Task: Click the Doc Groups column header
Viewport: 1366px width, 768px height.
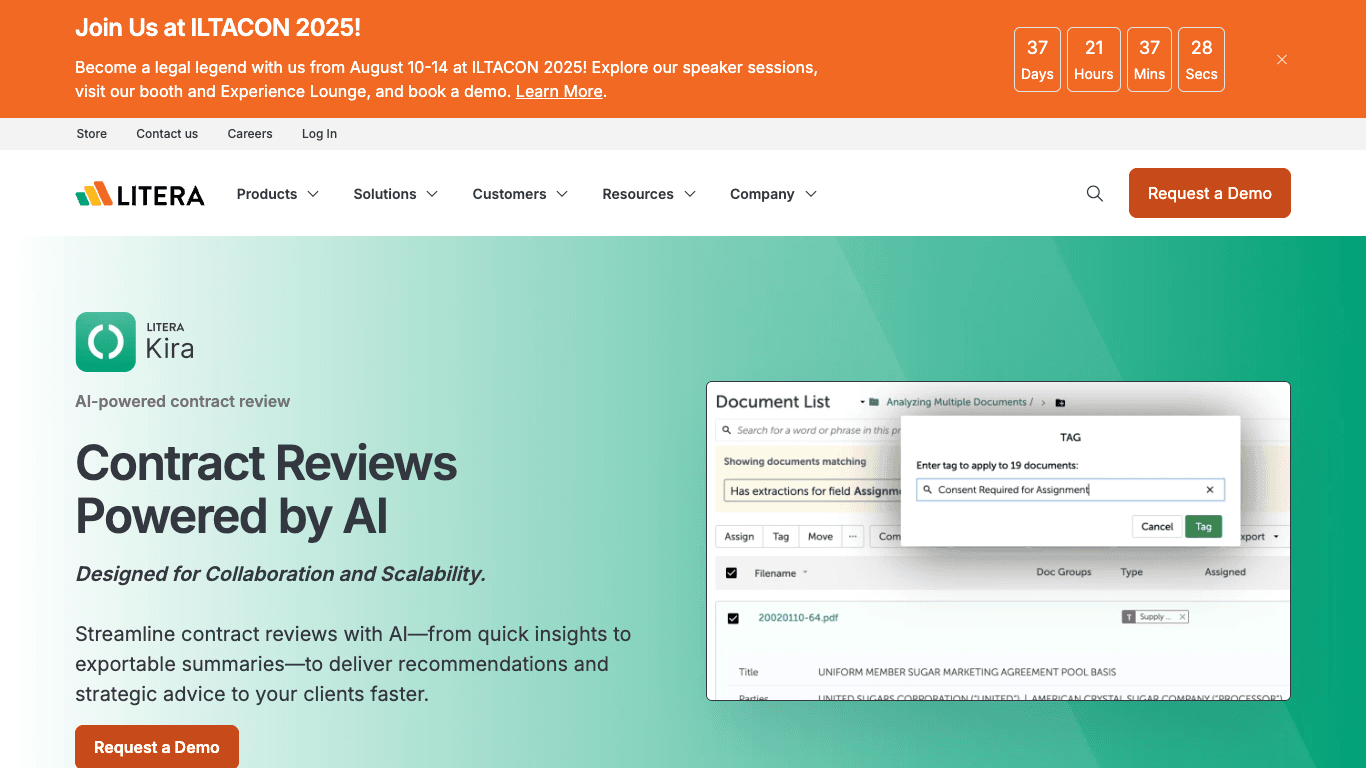Action: [1064, 573]
